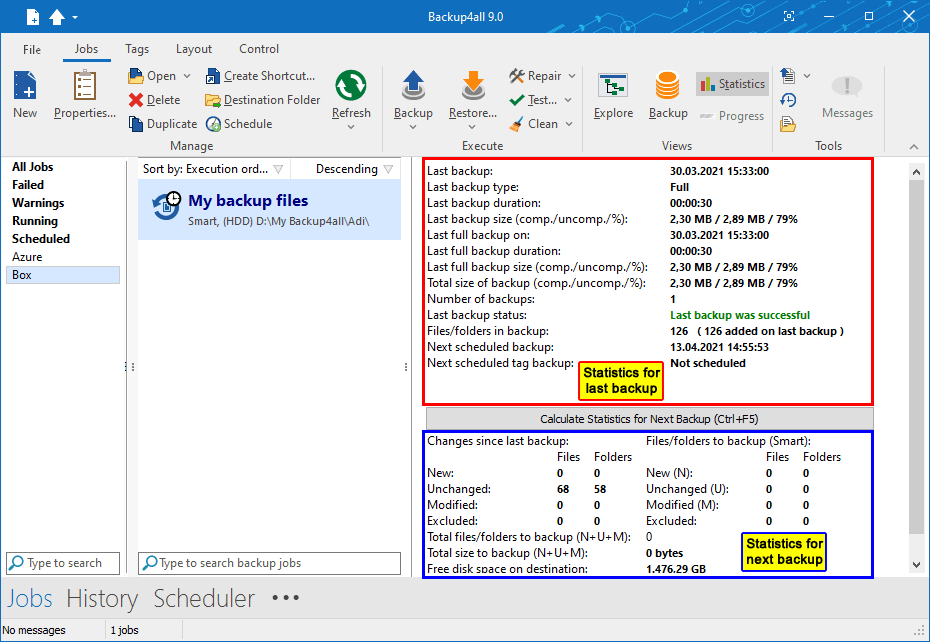Open the quick access toolbar dropdown arrow
This screenshot has height=642, width=930.
(75, 17)
